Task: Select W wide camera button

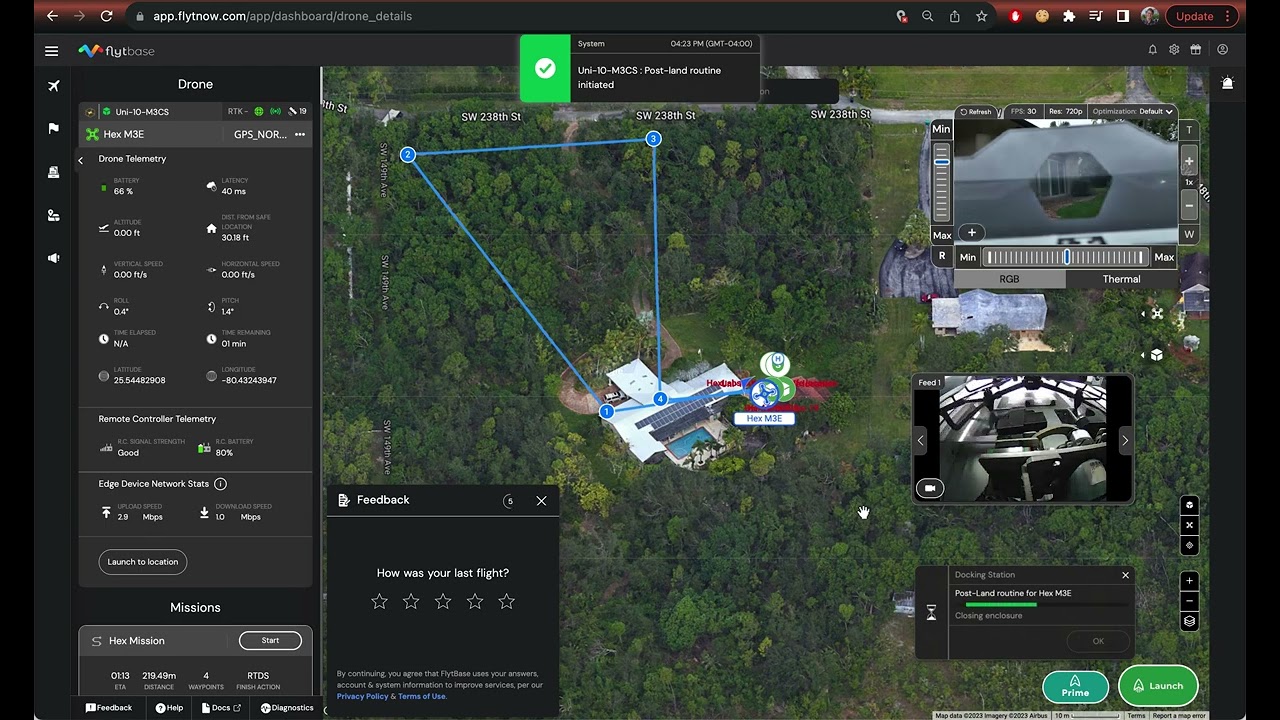Action: (1189, 234)
